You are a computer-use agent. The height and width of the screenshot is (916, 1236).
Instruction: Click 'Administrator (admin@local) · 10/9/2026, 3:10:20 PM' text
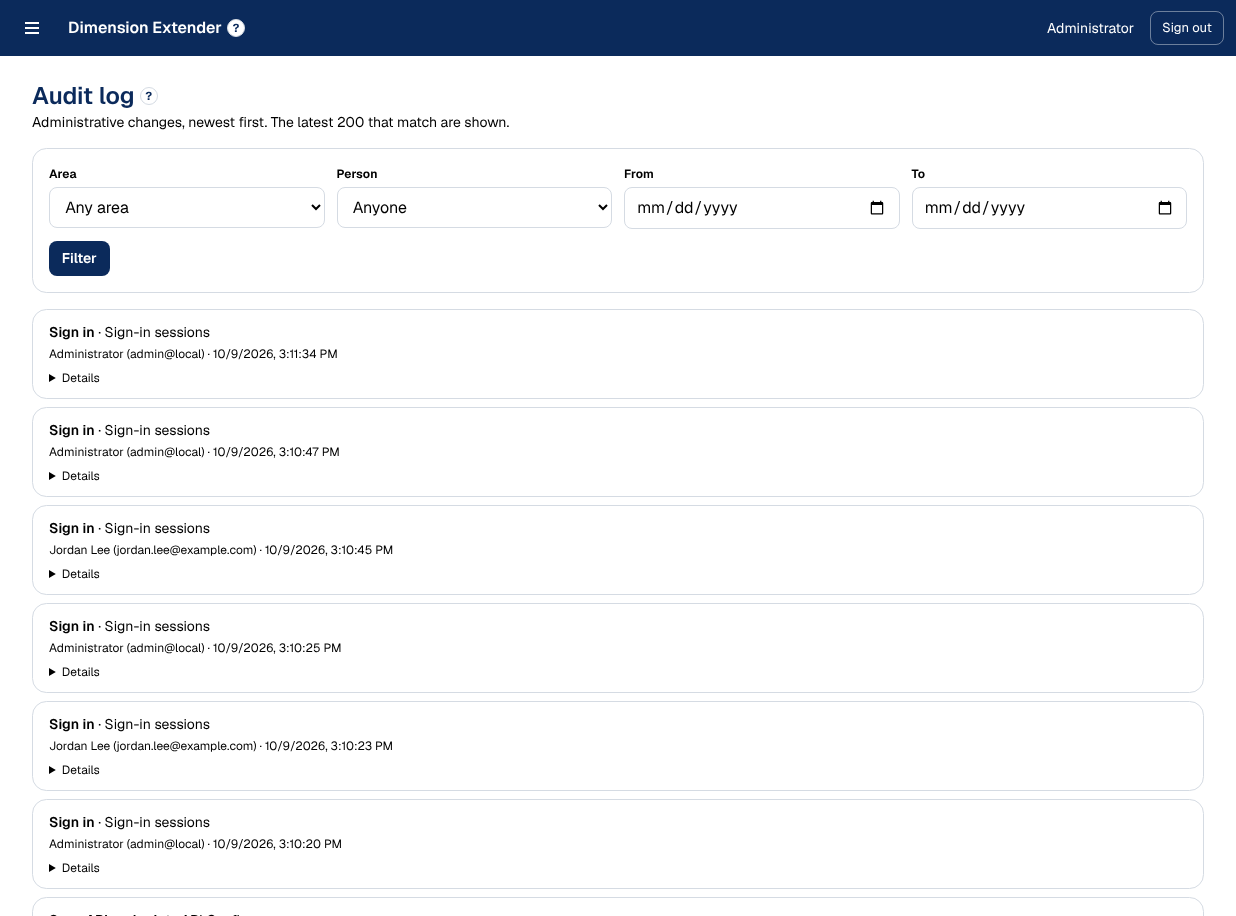click(195, 844)
